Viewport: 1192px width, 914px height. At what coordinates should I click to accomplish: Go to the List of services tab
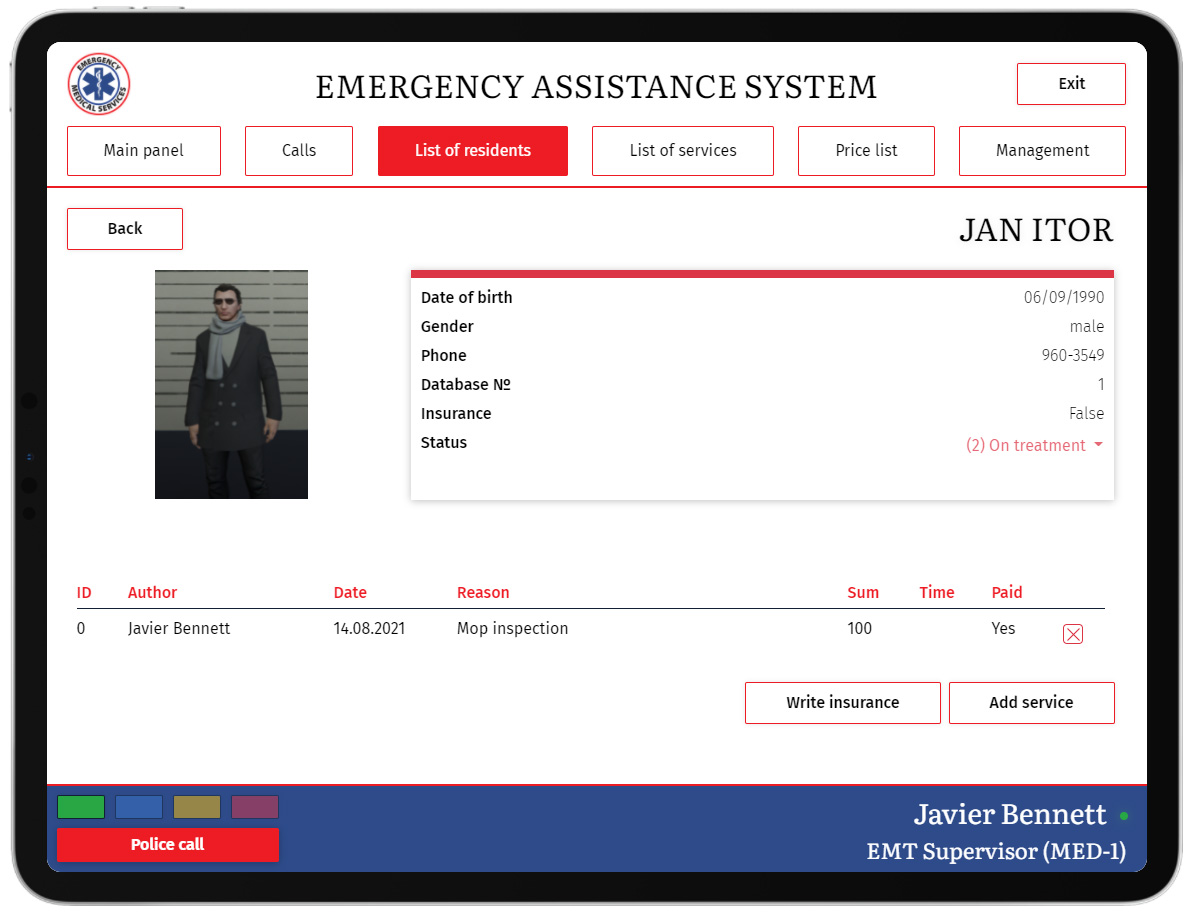pyautogui.click(x=683, y=151)
